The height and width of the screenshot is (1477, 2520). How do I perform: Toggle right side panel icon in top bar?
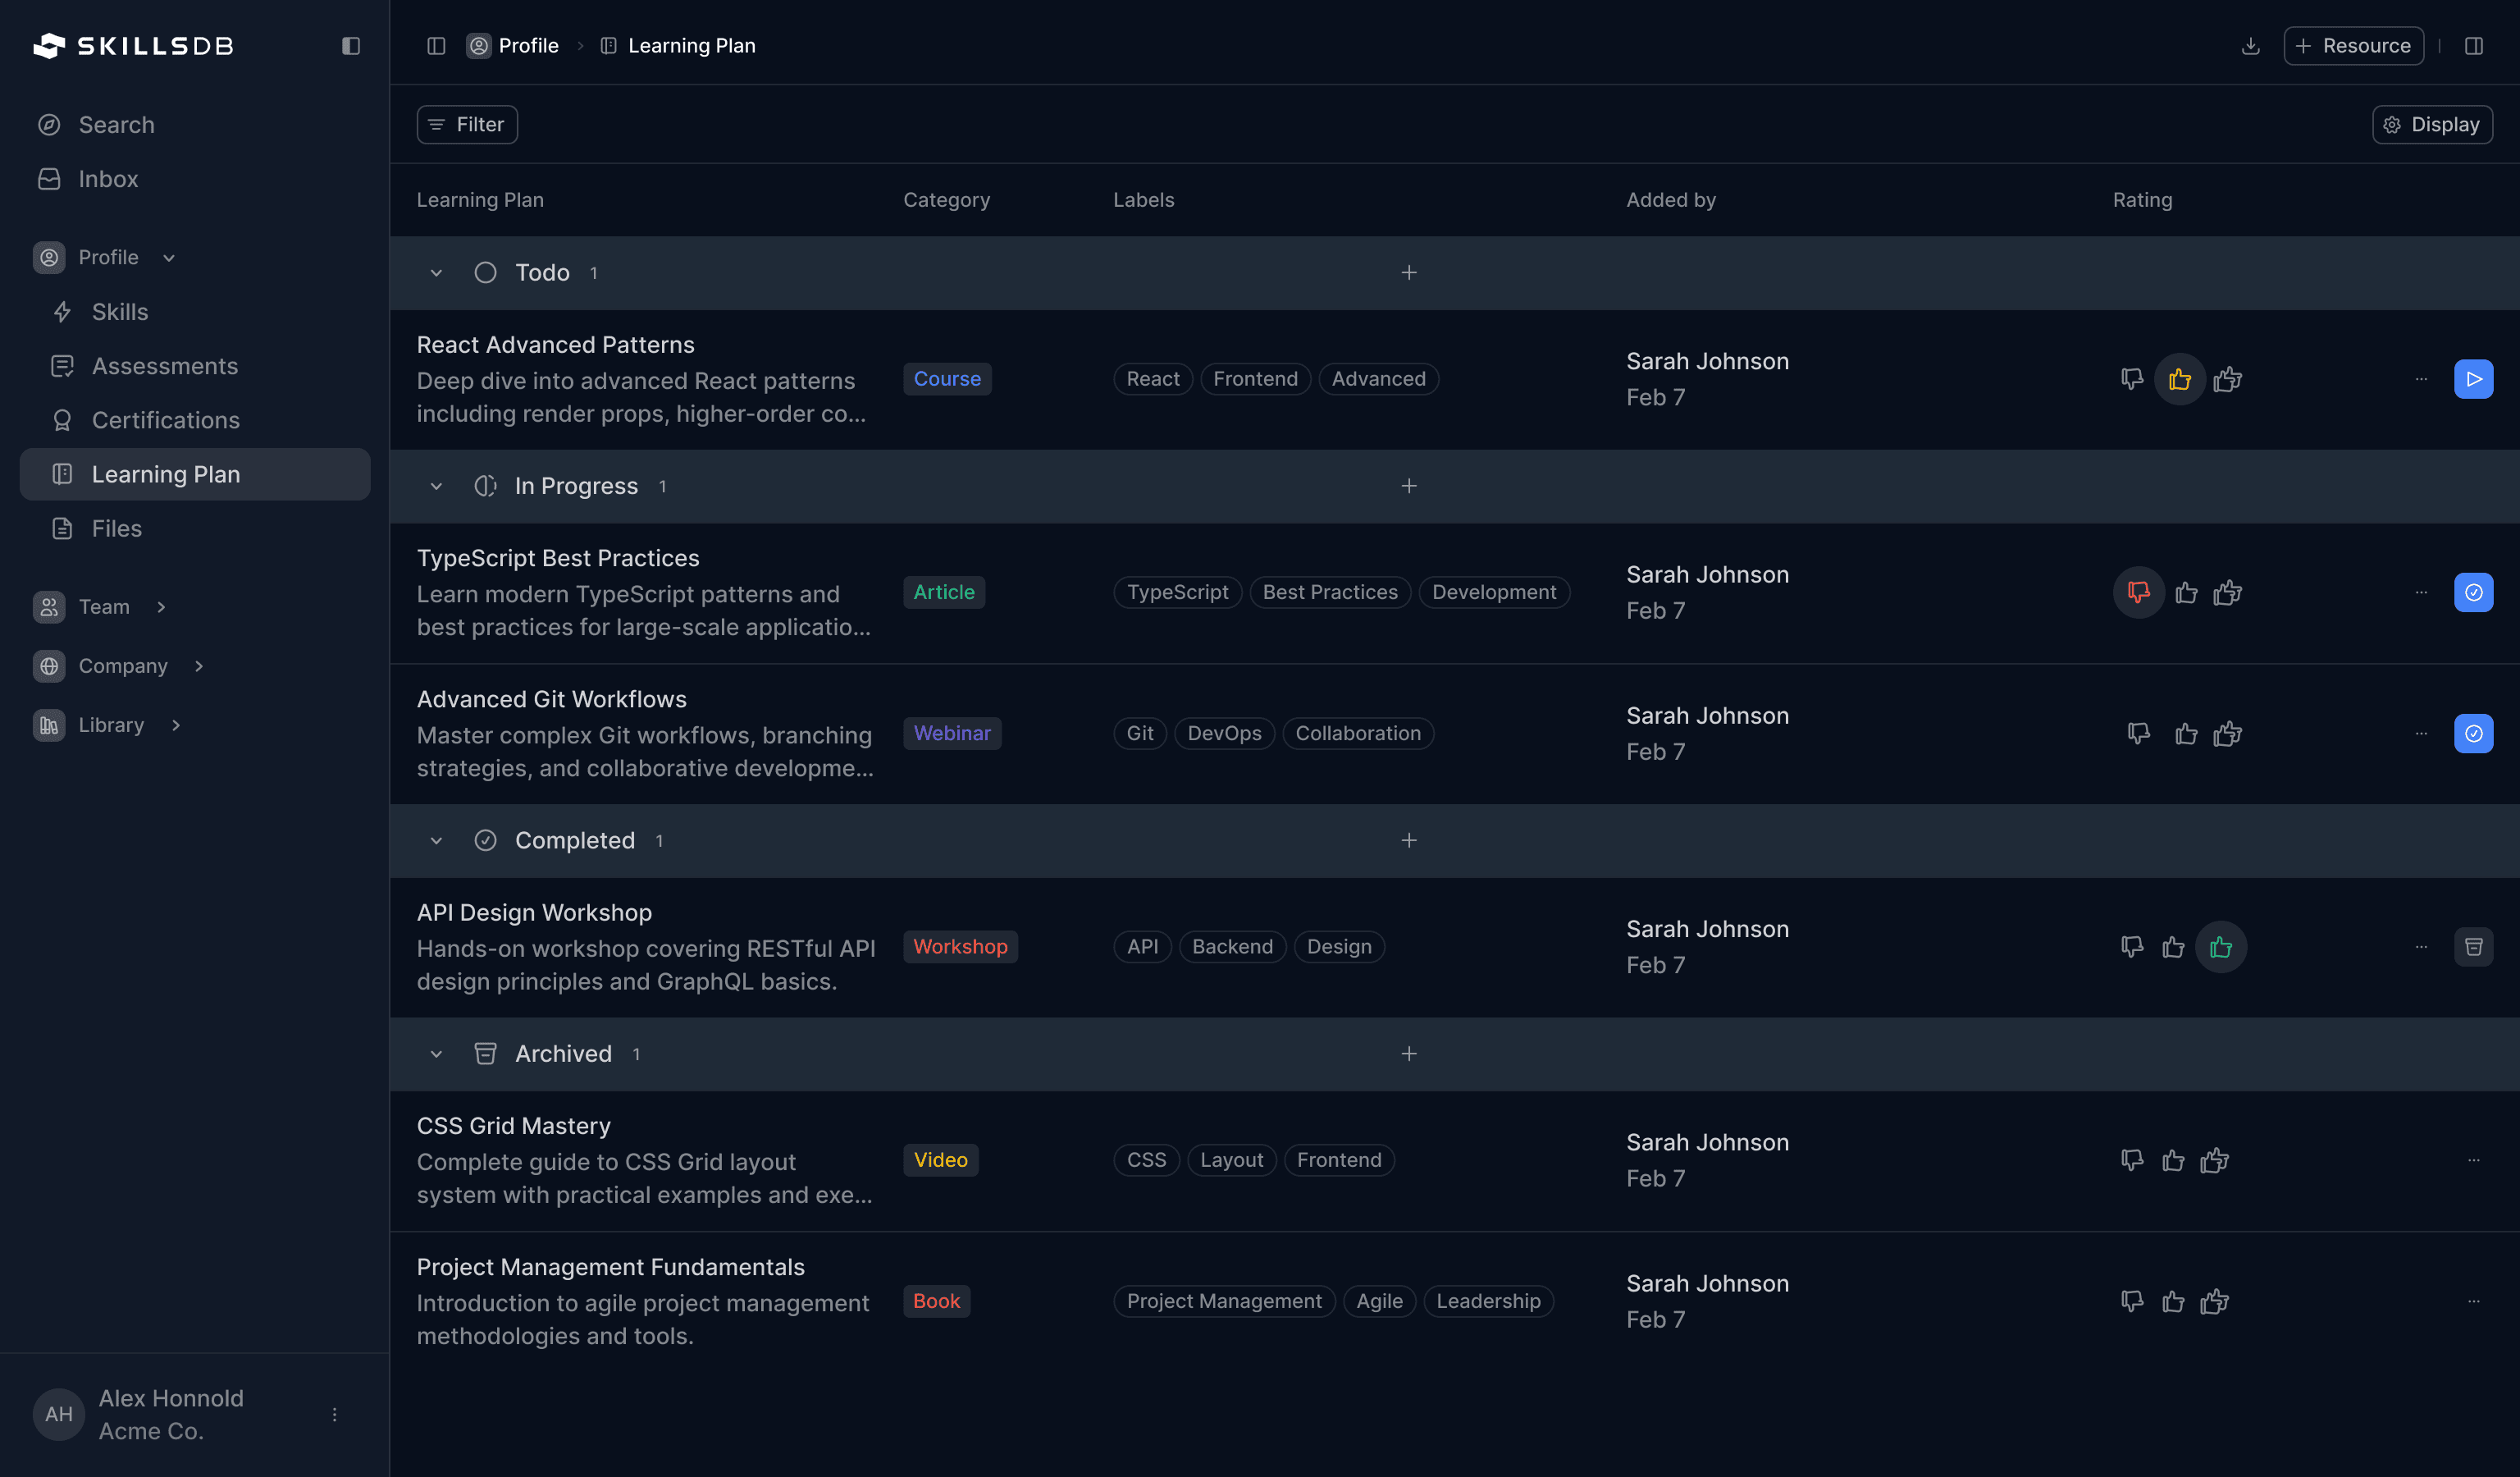(x=2473, y=46)
